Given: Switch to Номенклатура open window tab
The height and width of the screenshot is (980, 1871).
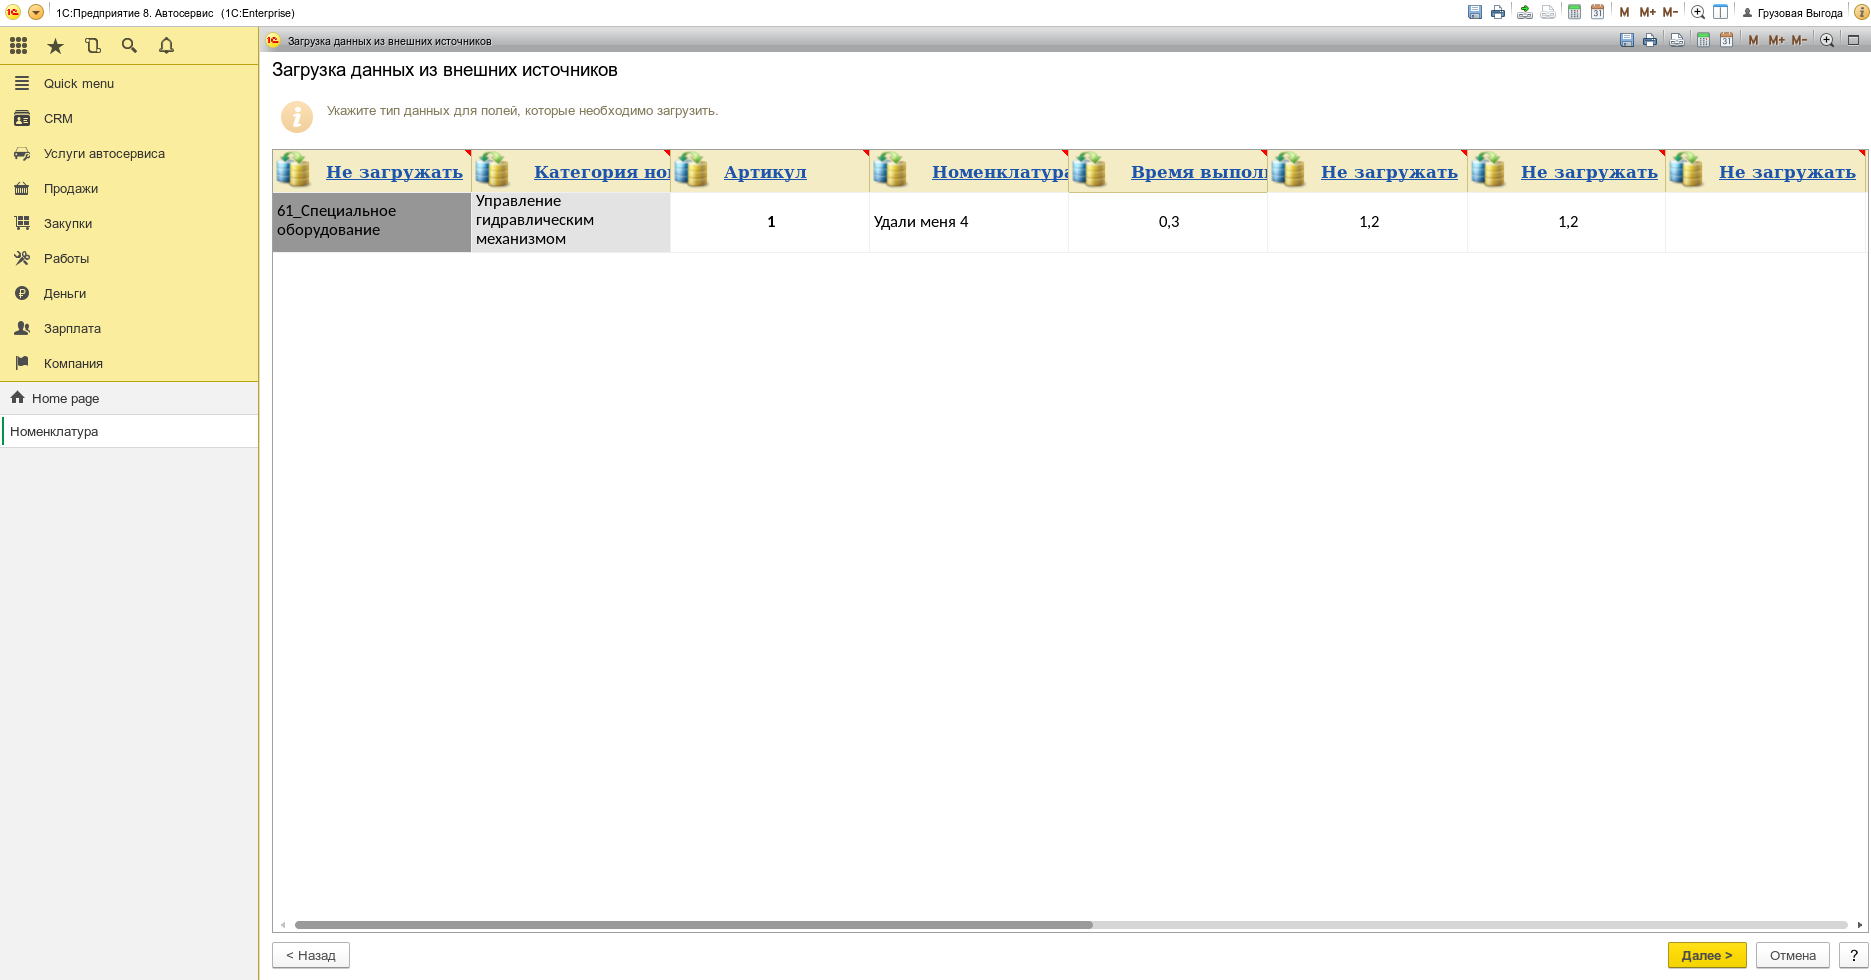Looking at the screenshot, I should coord(129,432).
